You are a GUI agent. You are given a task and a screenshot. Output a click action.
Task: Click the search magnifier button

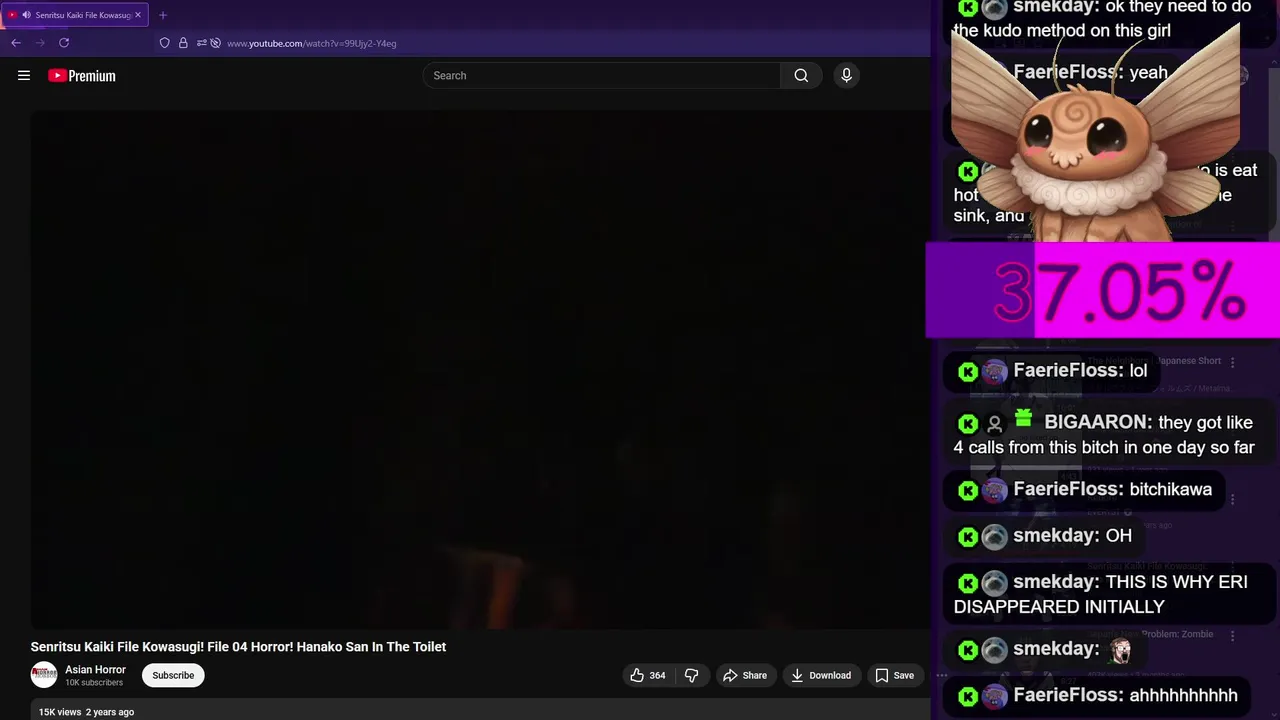[801, 75]
